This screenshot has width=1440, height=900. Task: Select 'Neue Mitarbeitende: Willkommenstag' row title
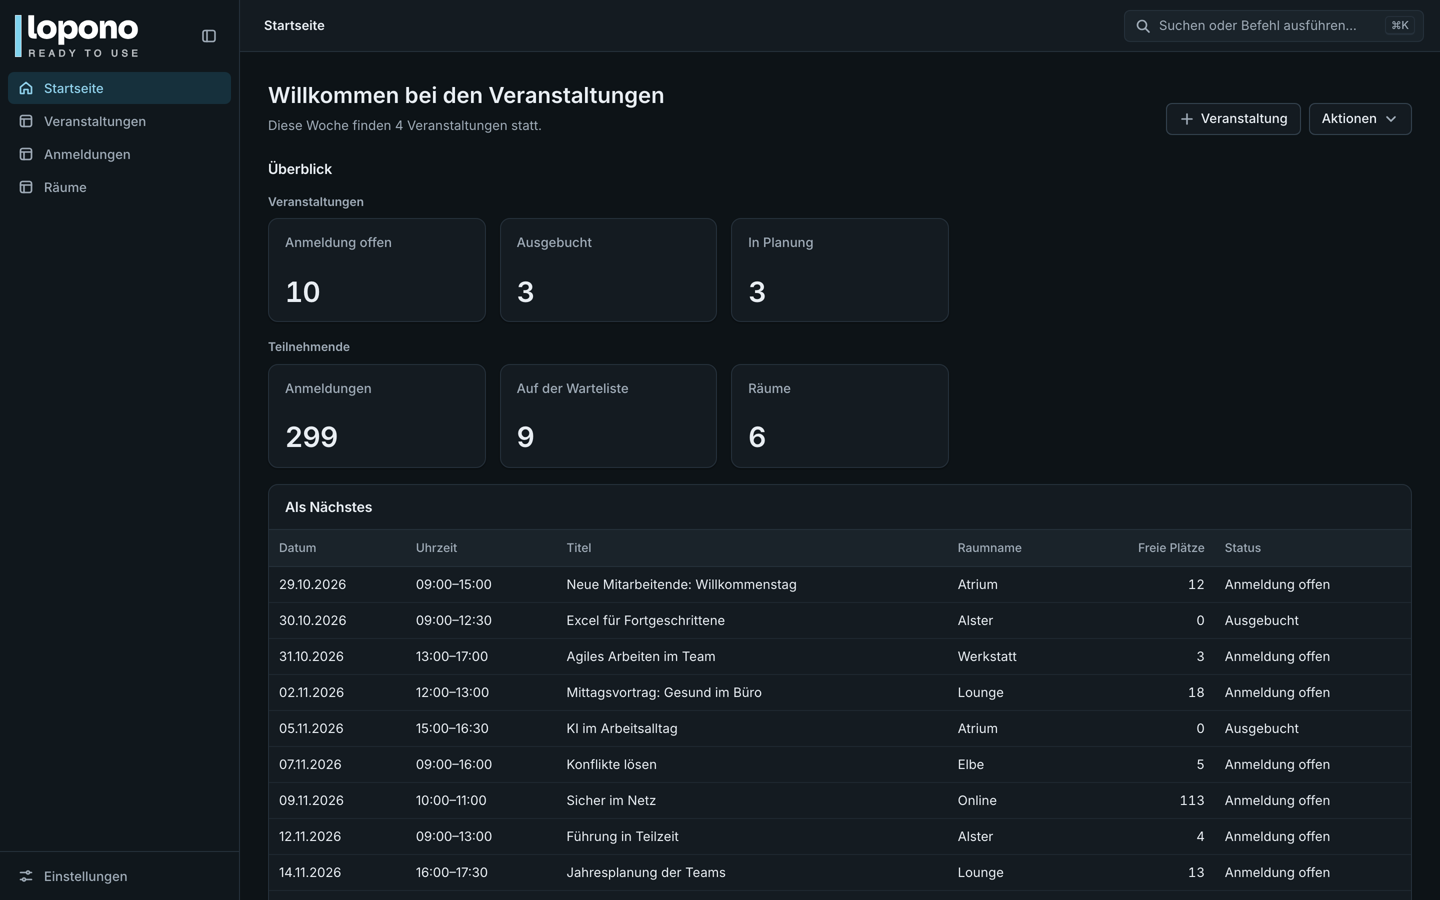(681, 585)
